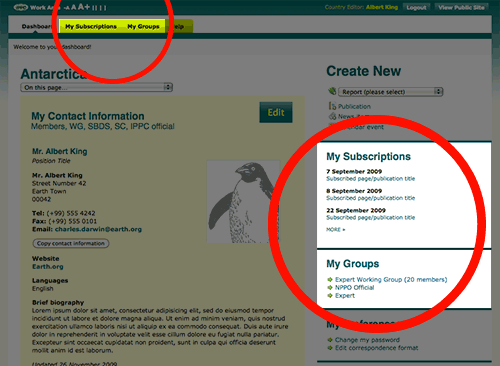Click the My Subscriptions panel heading

368,156
